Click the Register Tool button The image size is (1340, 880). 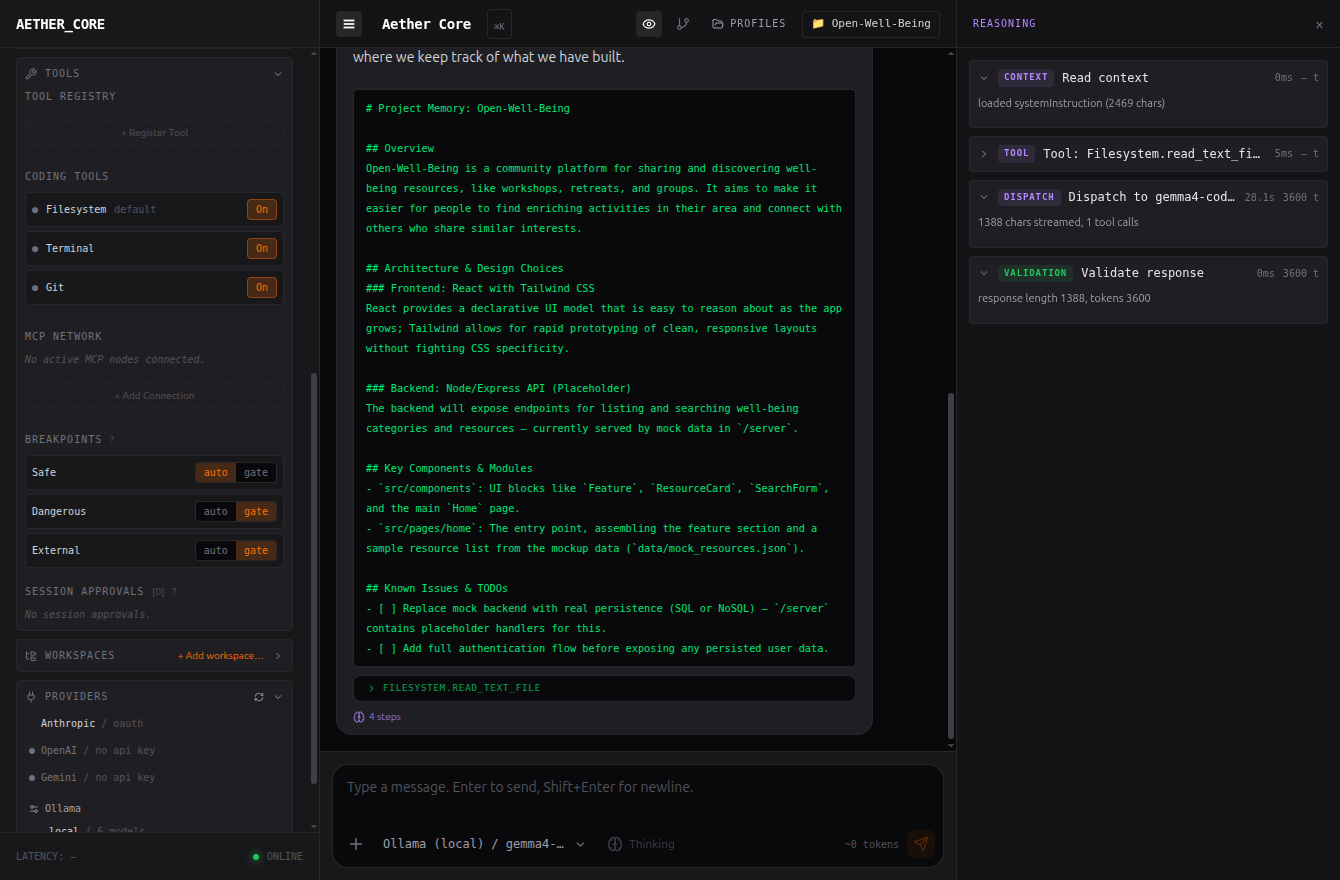(154, 133)
